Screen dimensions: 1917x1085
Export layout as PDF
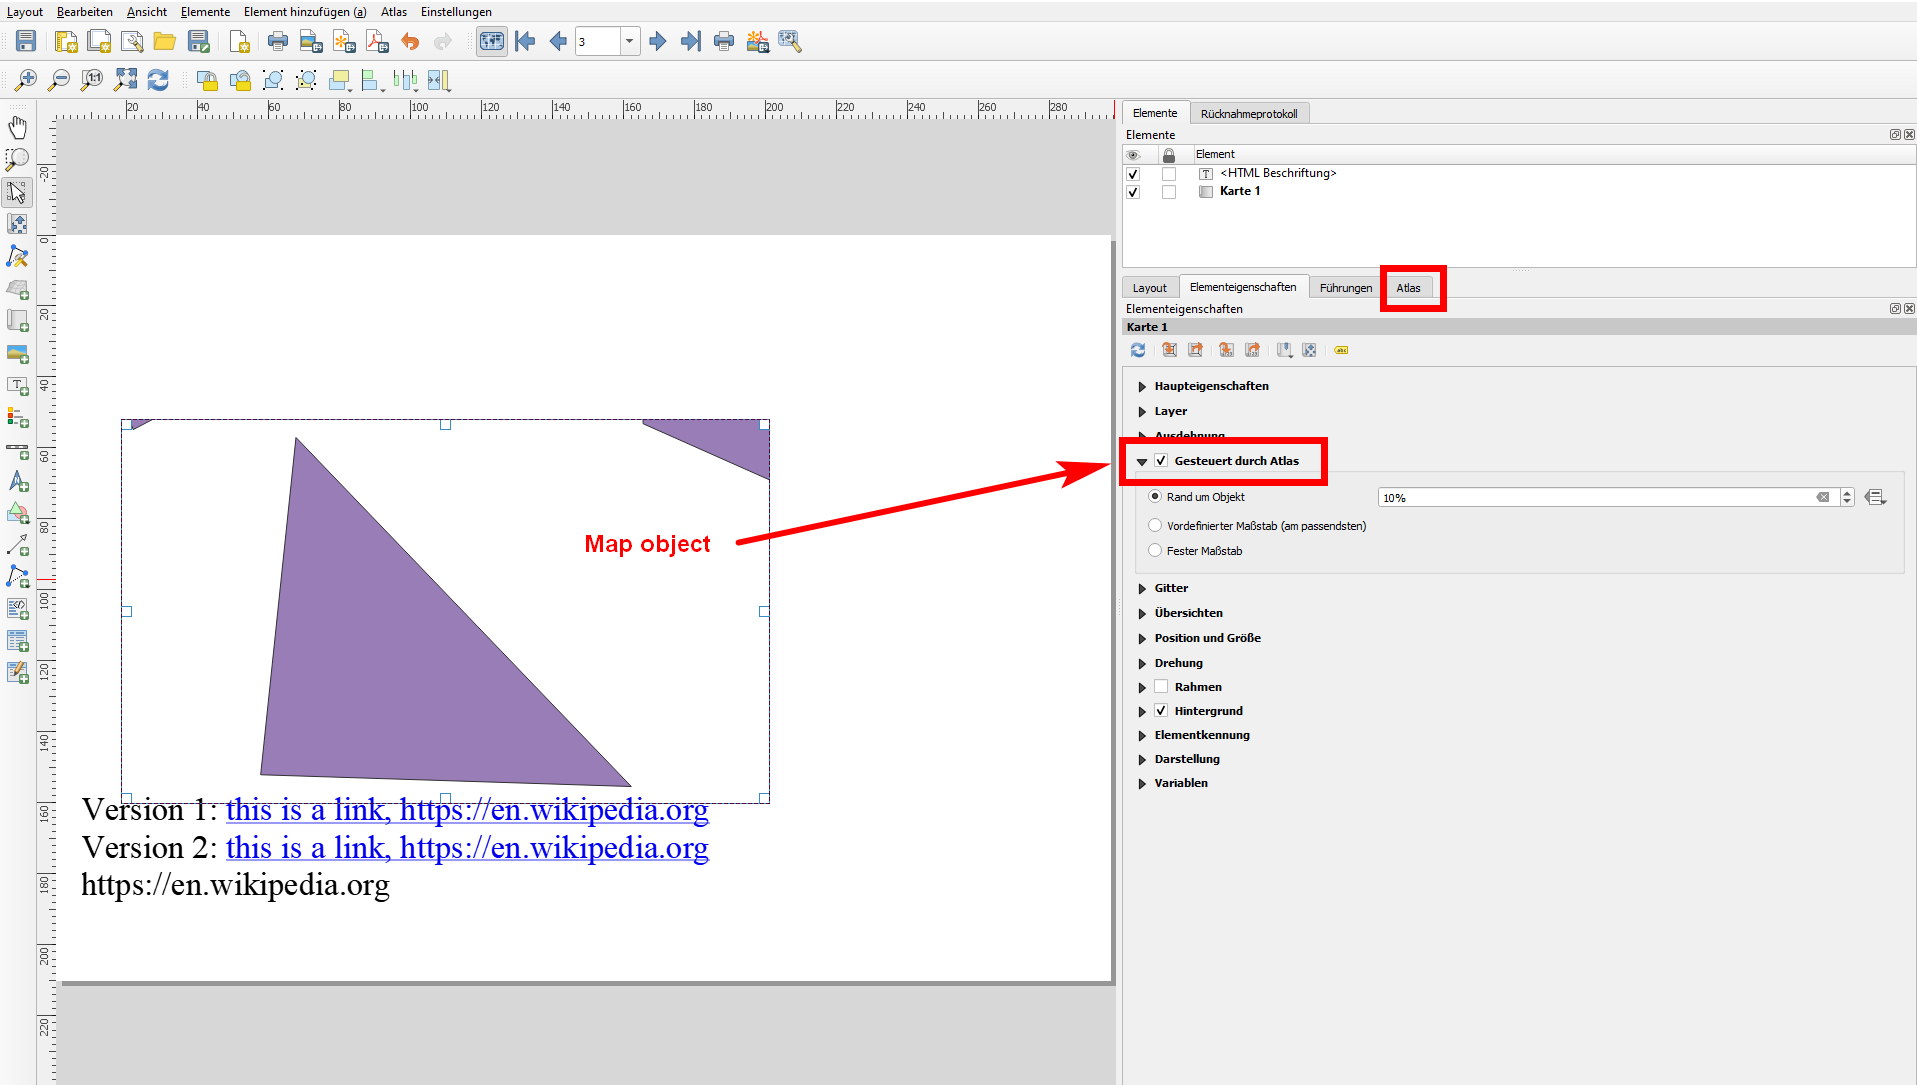tap(377, 41)
